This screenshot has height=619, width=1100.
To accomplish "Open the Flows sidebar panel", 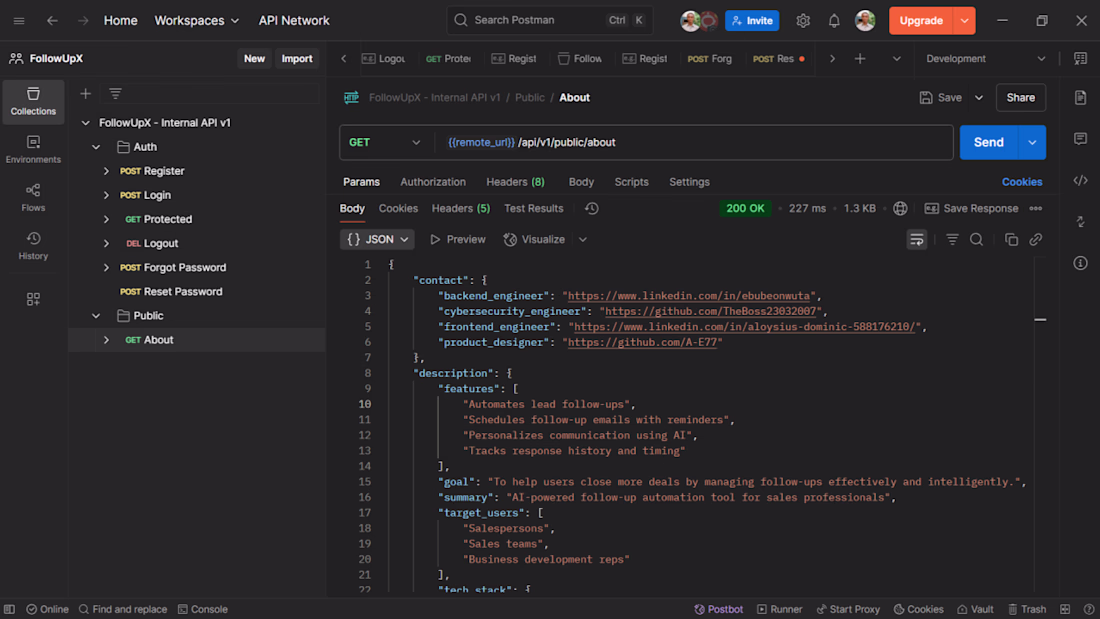I will coord(33,198).
